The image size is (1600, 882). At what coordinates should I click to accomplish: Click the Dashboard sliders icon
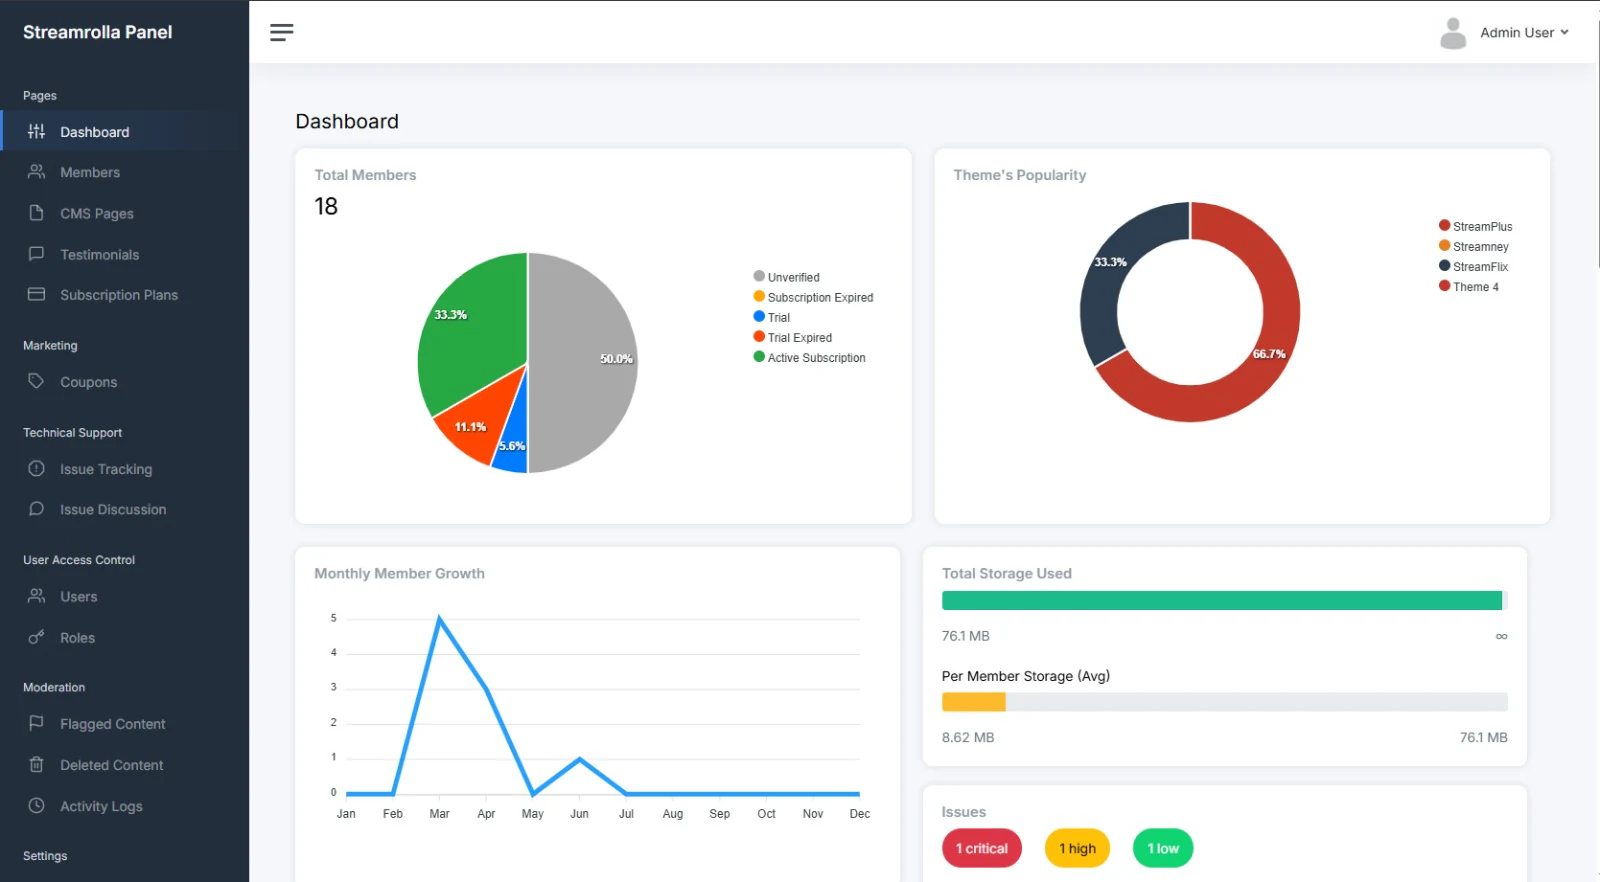coord(37,131)
